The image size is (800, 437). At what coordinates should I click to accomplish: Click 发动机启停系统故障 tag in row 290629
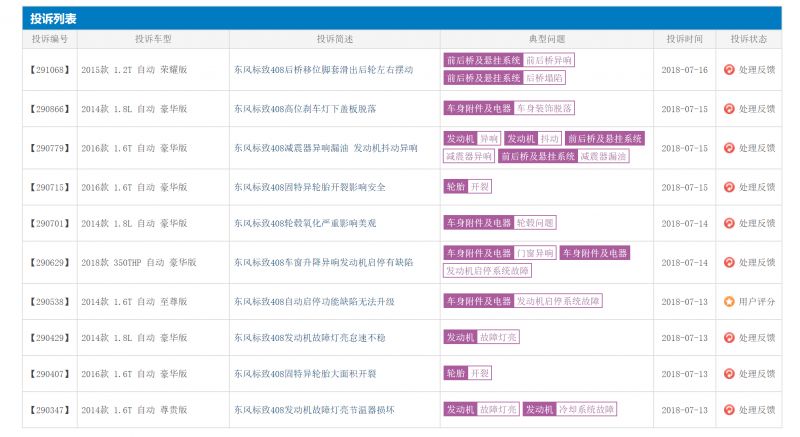click(x=487, y=271)
